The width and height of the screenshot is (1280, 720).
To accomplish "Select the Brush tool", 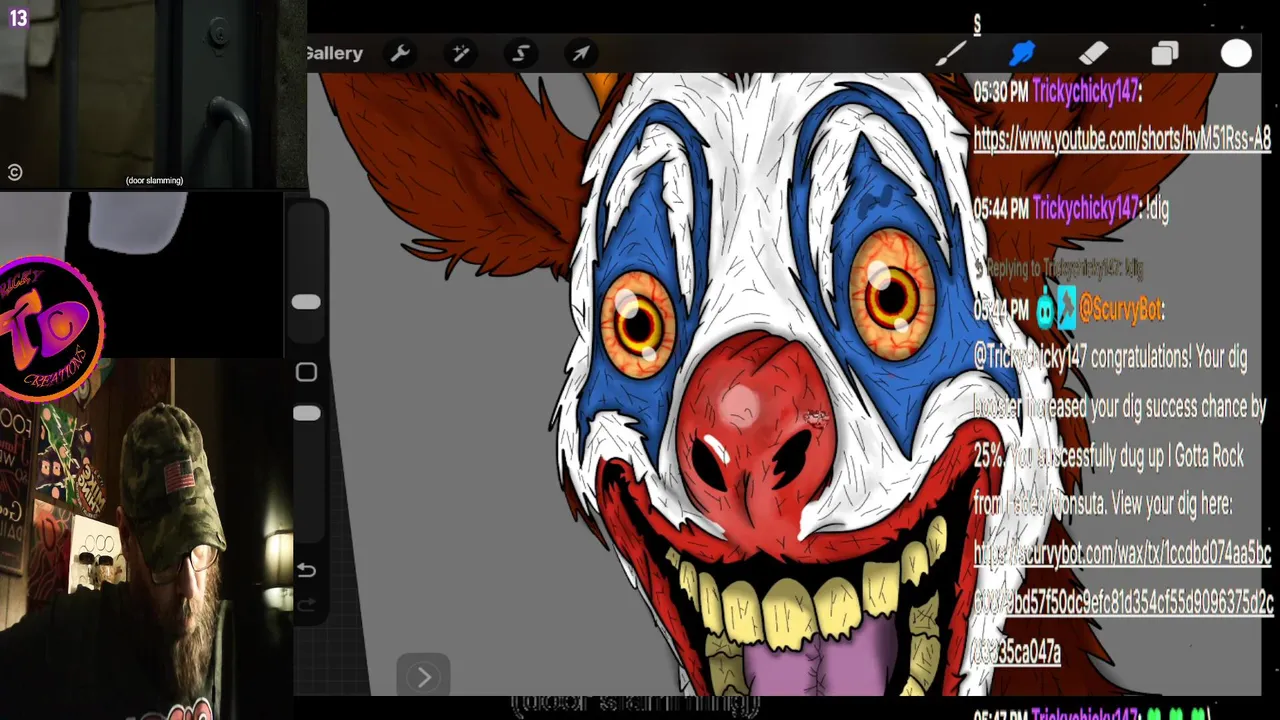I will pyautogui.click(x=950, y=53).
